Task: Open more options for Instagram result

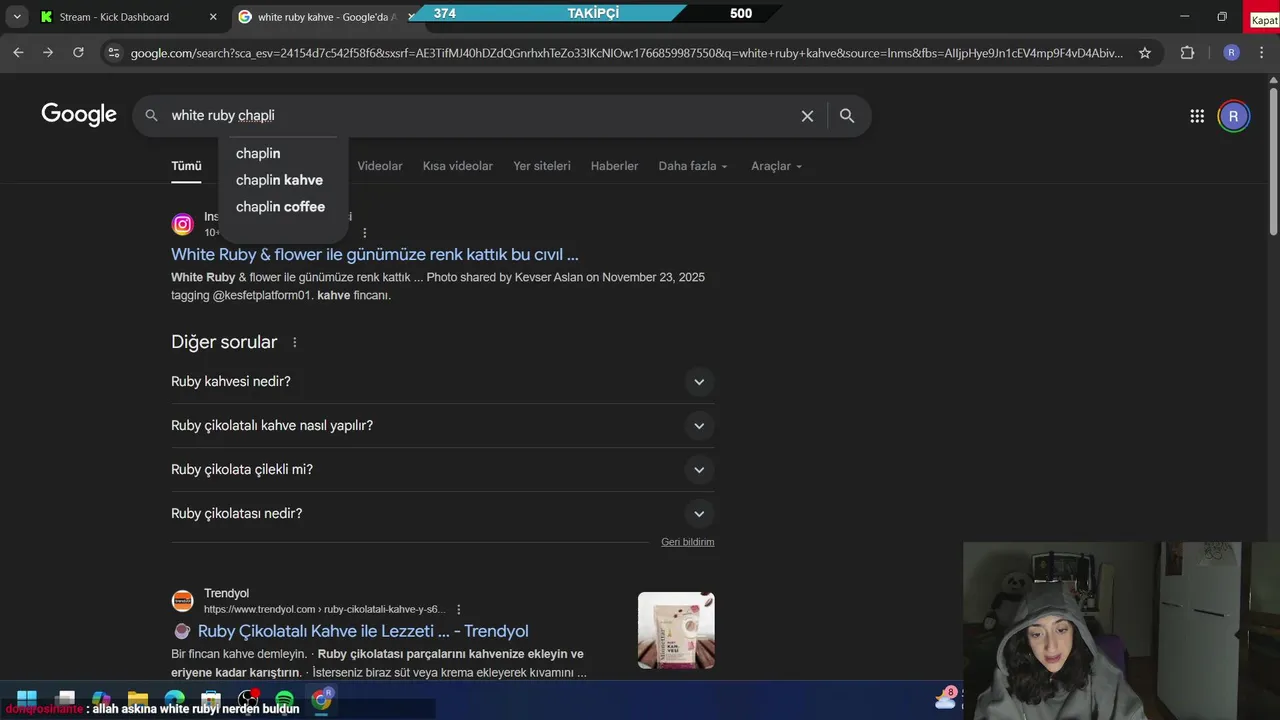Action: [365, 233]
